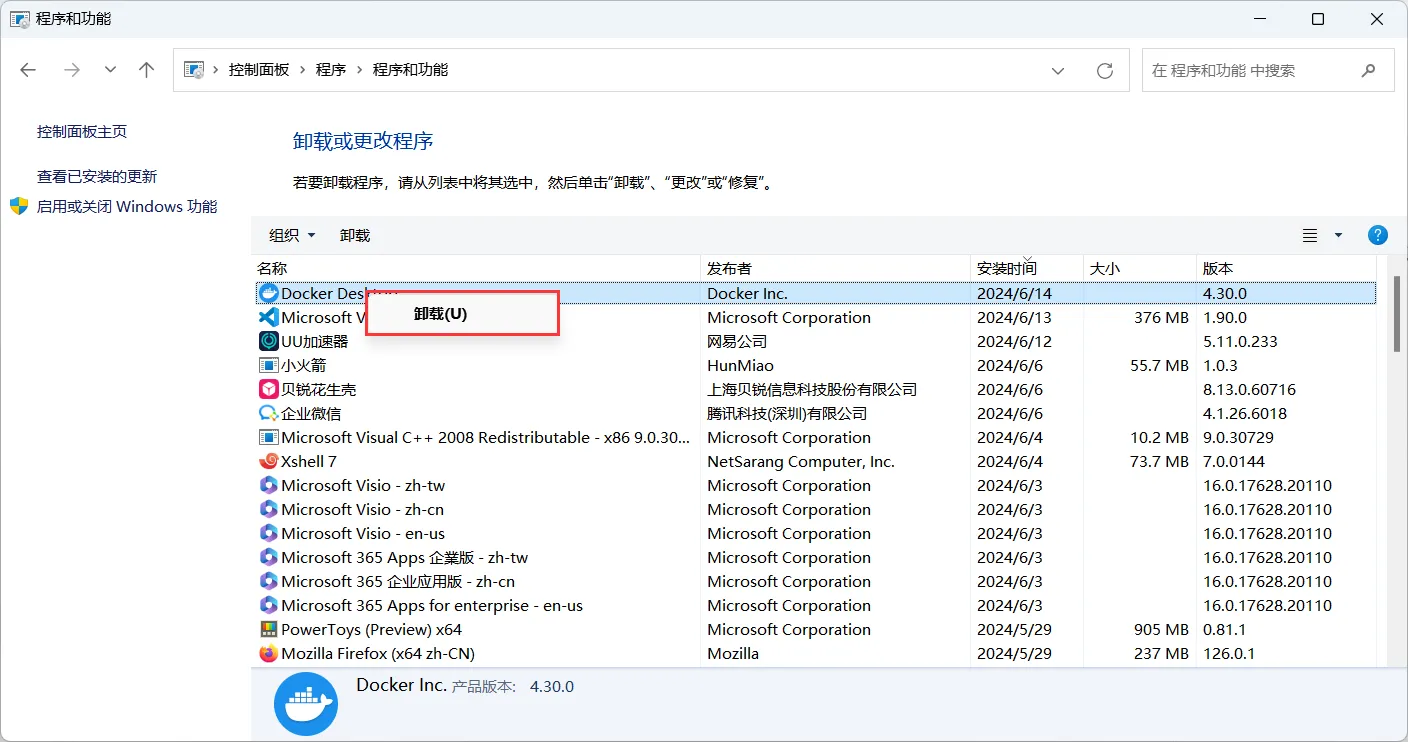Image resolution: width=1408 pixels, height=742 pixels.
Task: Click the PowerToys (Preview) x64 icon
Action: 268,629
